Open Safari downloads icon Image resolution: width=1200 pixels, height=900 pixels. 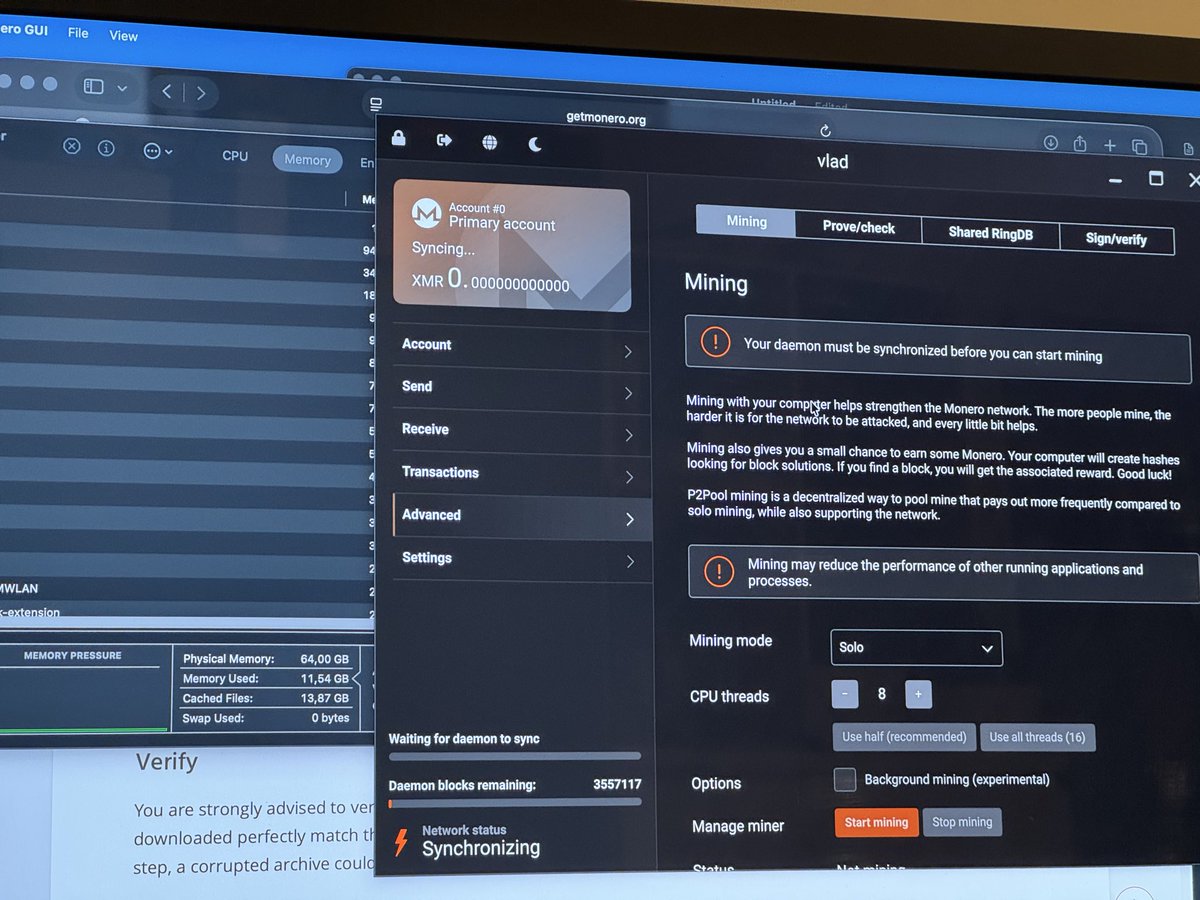tap(1051, 143)
